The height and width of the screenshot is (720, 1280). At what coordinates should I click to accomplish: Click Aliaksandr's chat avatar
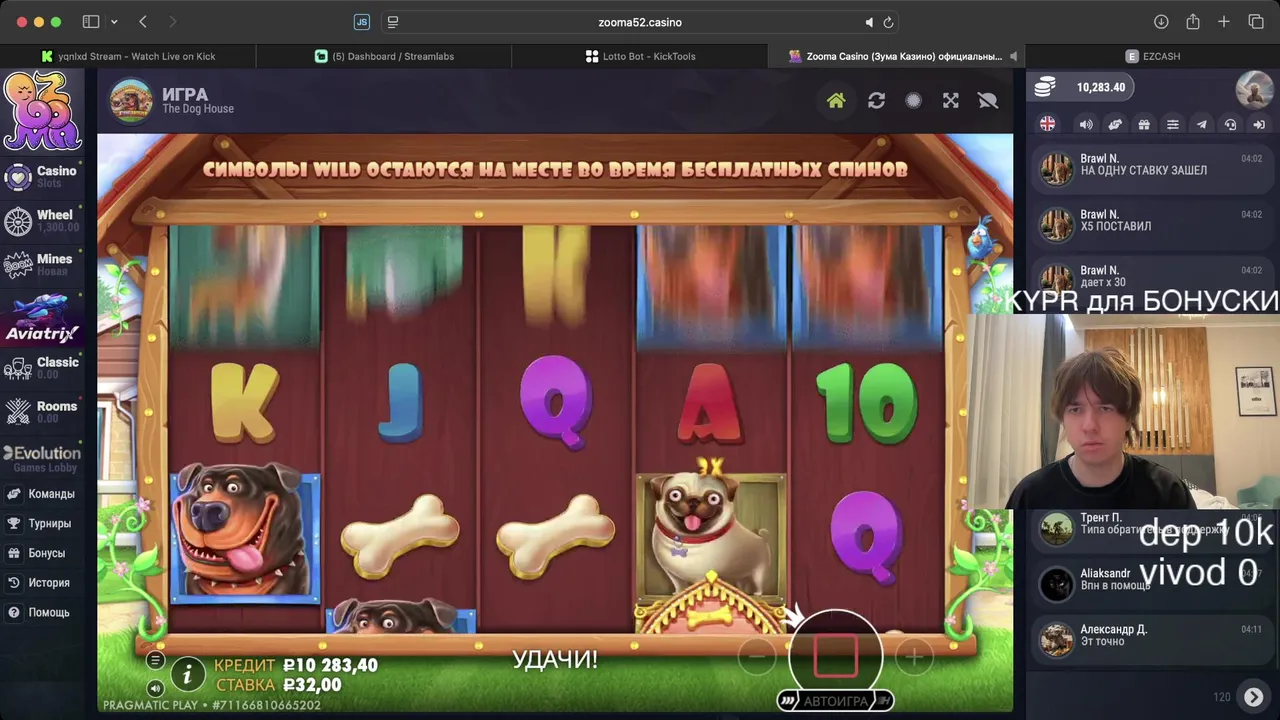(1056, 584)
